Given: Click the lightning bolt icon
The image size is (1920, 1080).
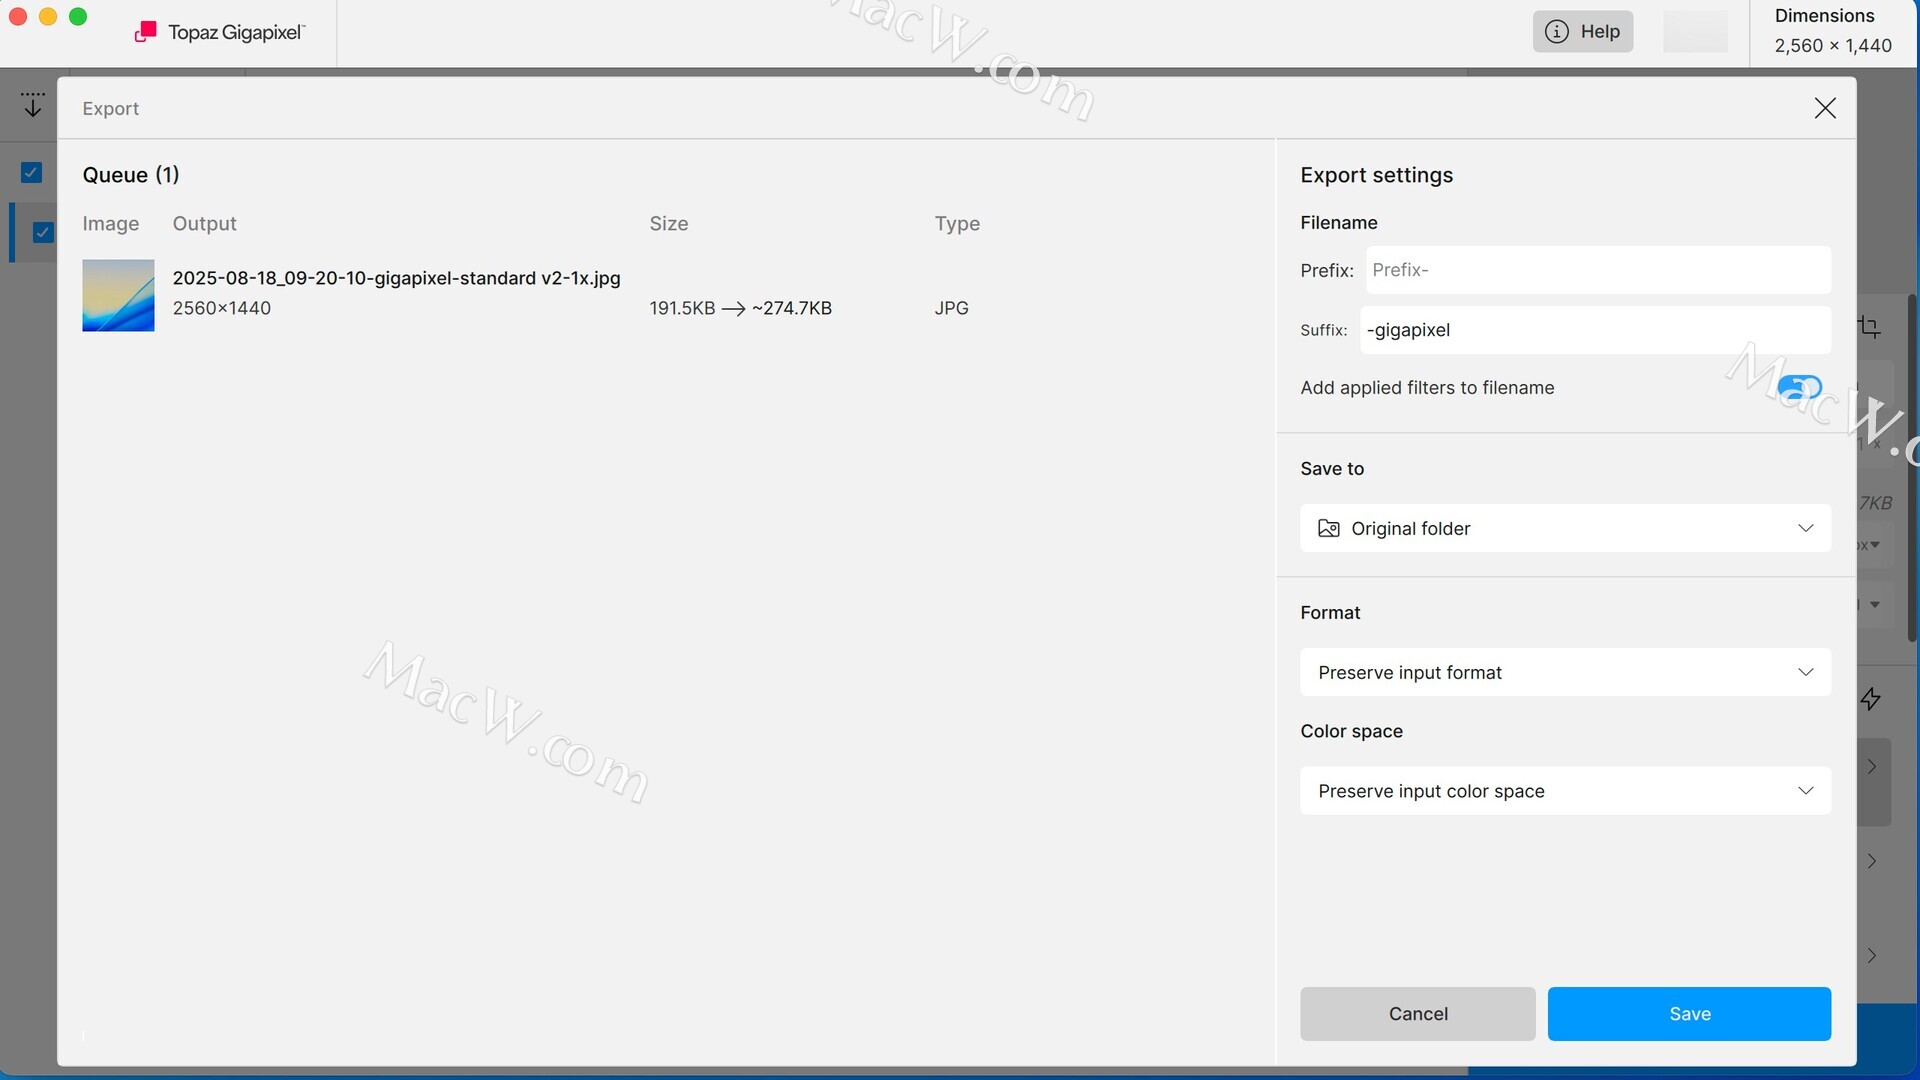Looking at the screenshot, I should tap(1871, 699).
